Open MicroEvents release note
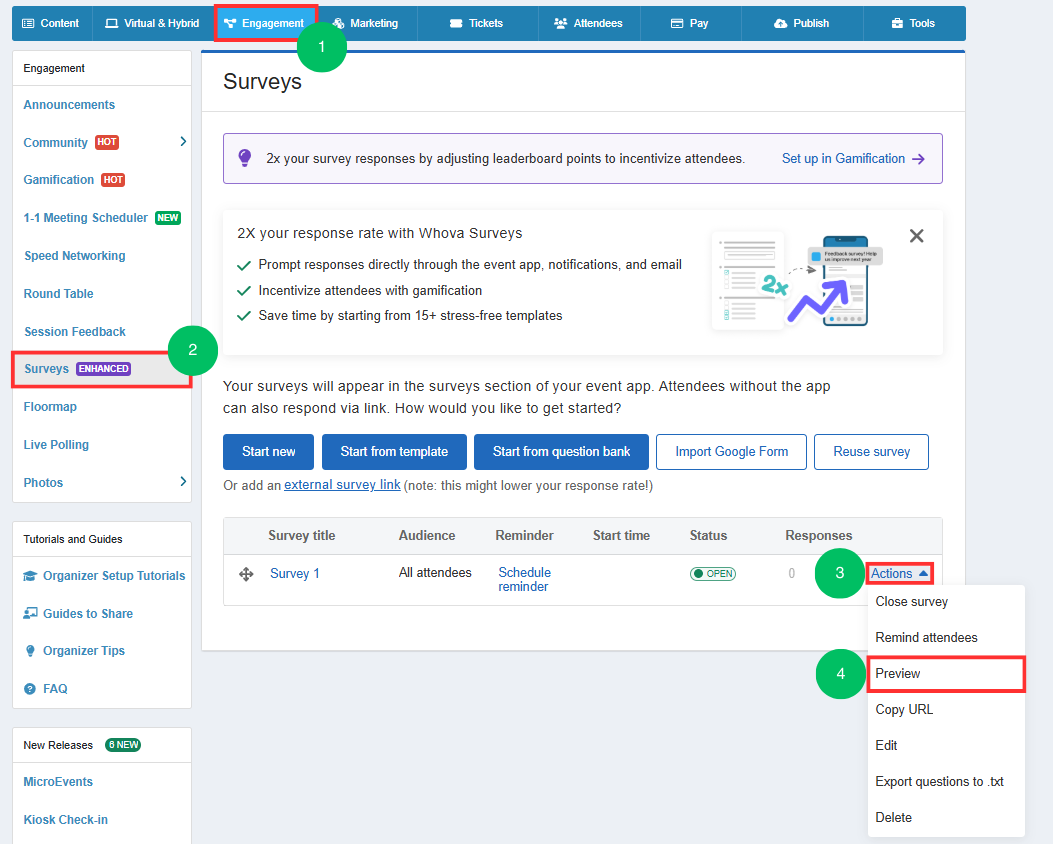 point(58,782)
